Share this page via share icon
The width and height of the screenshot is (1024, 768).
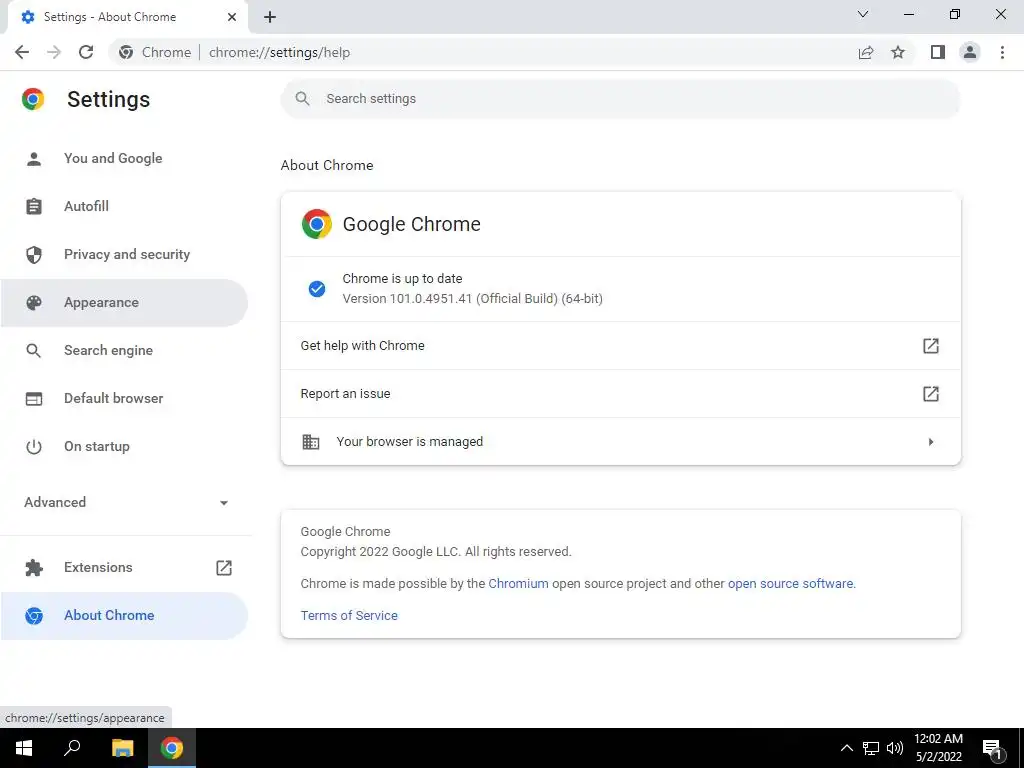point(866,52)
